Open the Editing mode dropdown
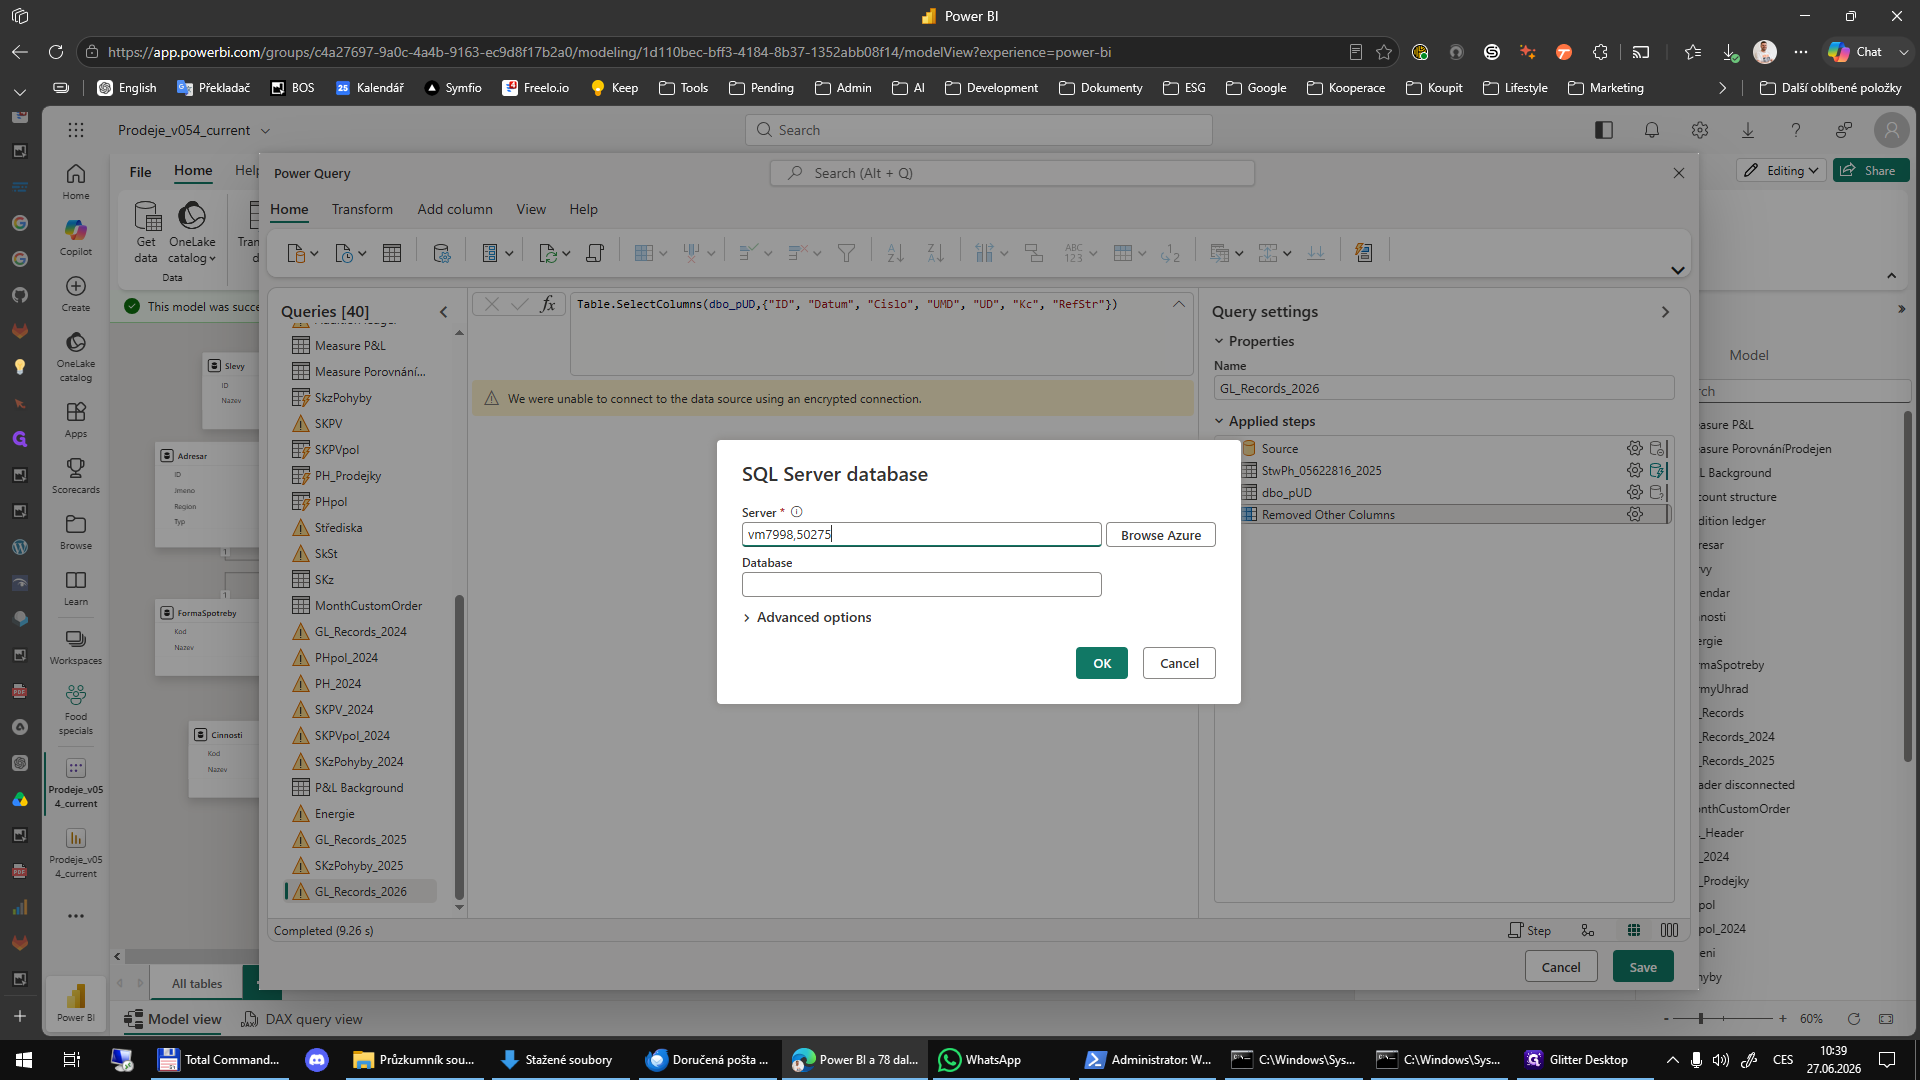The height and width of the screenshot is (1080, 1920). (x=1781, y=170)
